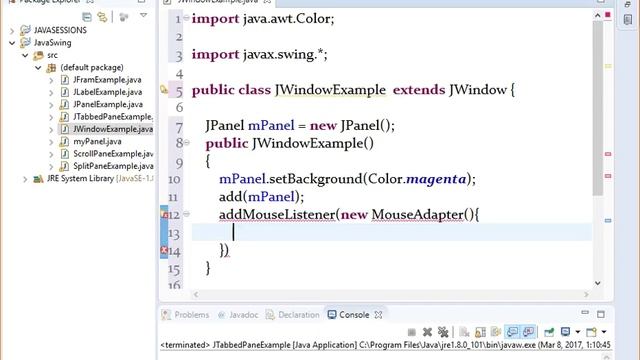Image resolution: width=640 pixels, height=360 pixels.
Task: Click the default package icon
Action: click(x=51, y=67)
